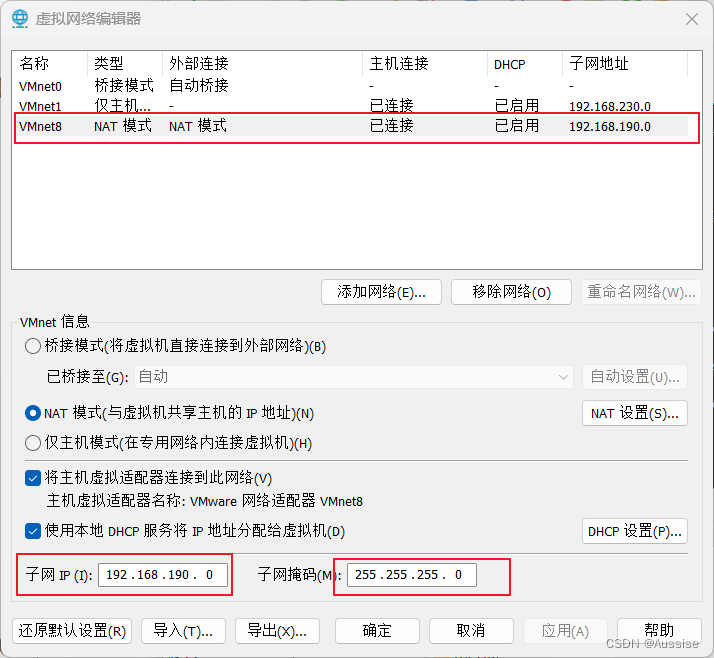The image size is (714, 658).
Task: Click the 名称 column header
Action: (x=34, y=63)
